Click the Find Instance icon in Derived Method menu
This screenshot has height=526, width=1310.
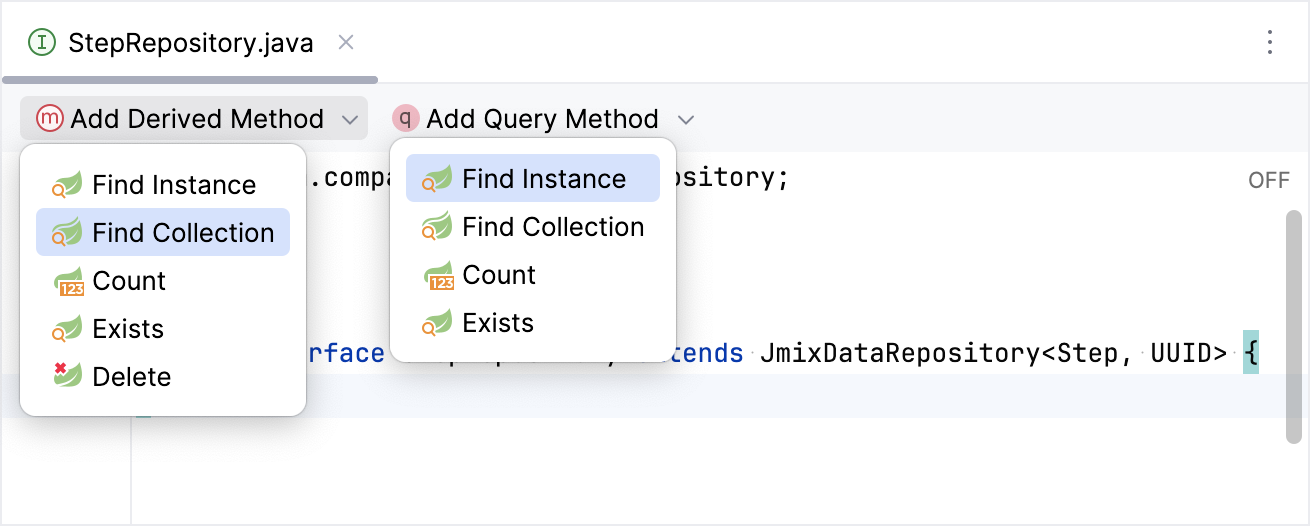(x=67, y=185)
